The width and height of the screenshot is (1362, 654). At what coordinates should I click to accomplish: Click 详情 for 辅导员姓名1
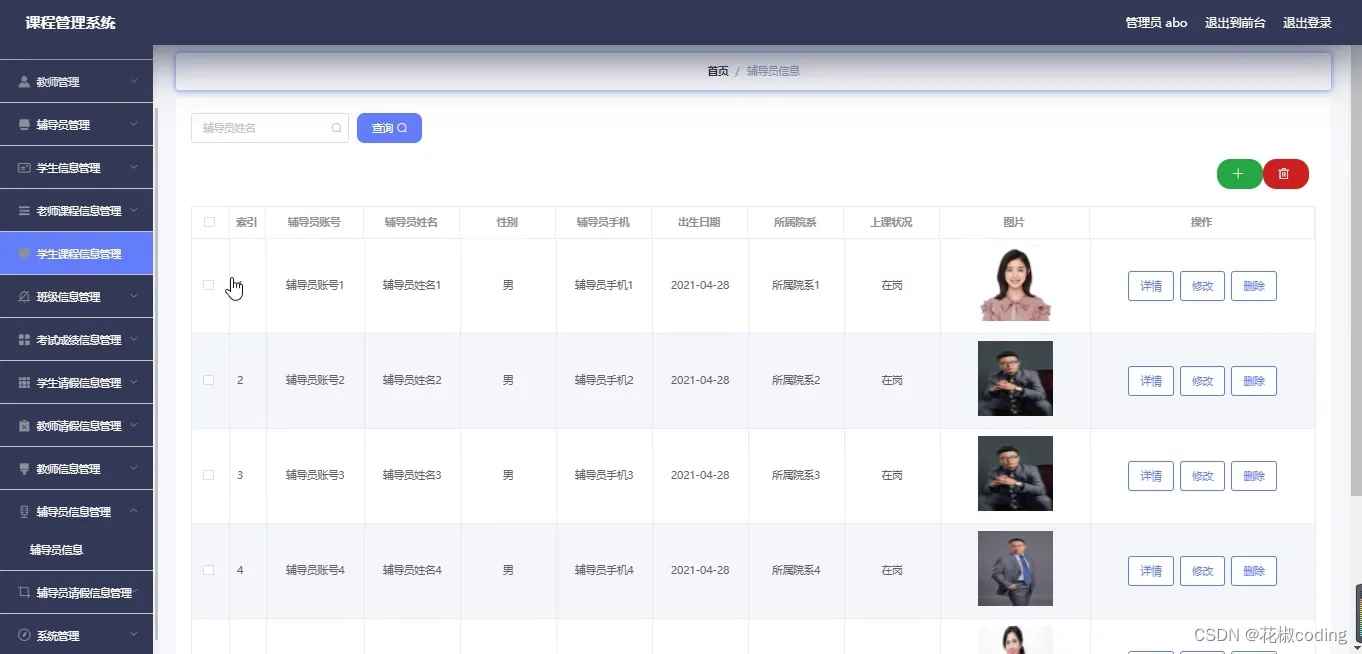(x=1151, y=286)
